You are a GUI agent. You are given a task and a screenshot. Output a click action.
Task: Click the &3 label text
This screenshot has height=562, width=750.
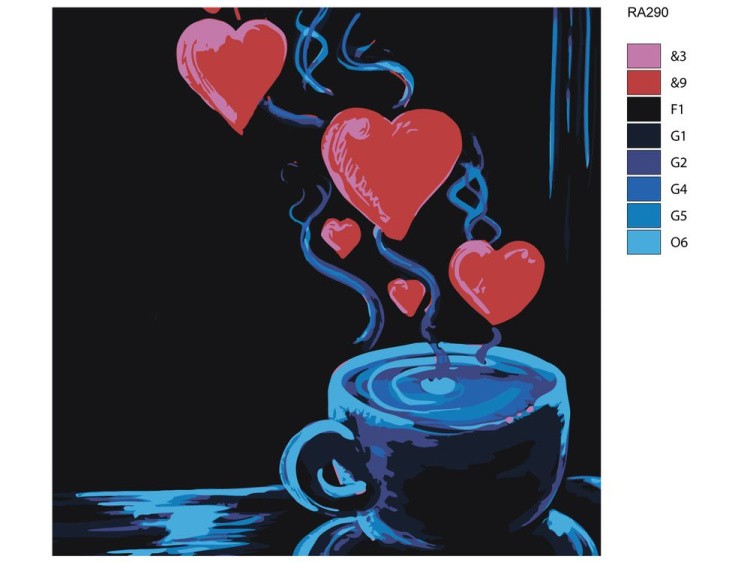coord(678,56)
